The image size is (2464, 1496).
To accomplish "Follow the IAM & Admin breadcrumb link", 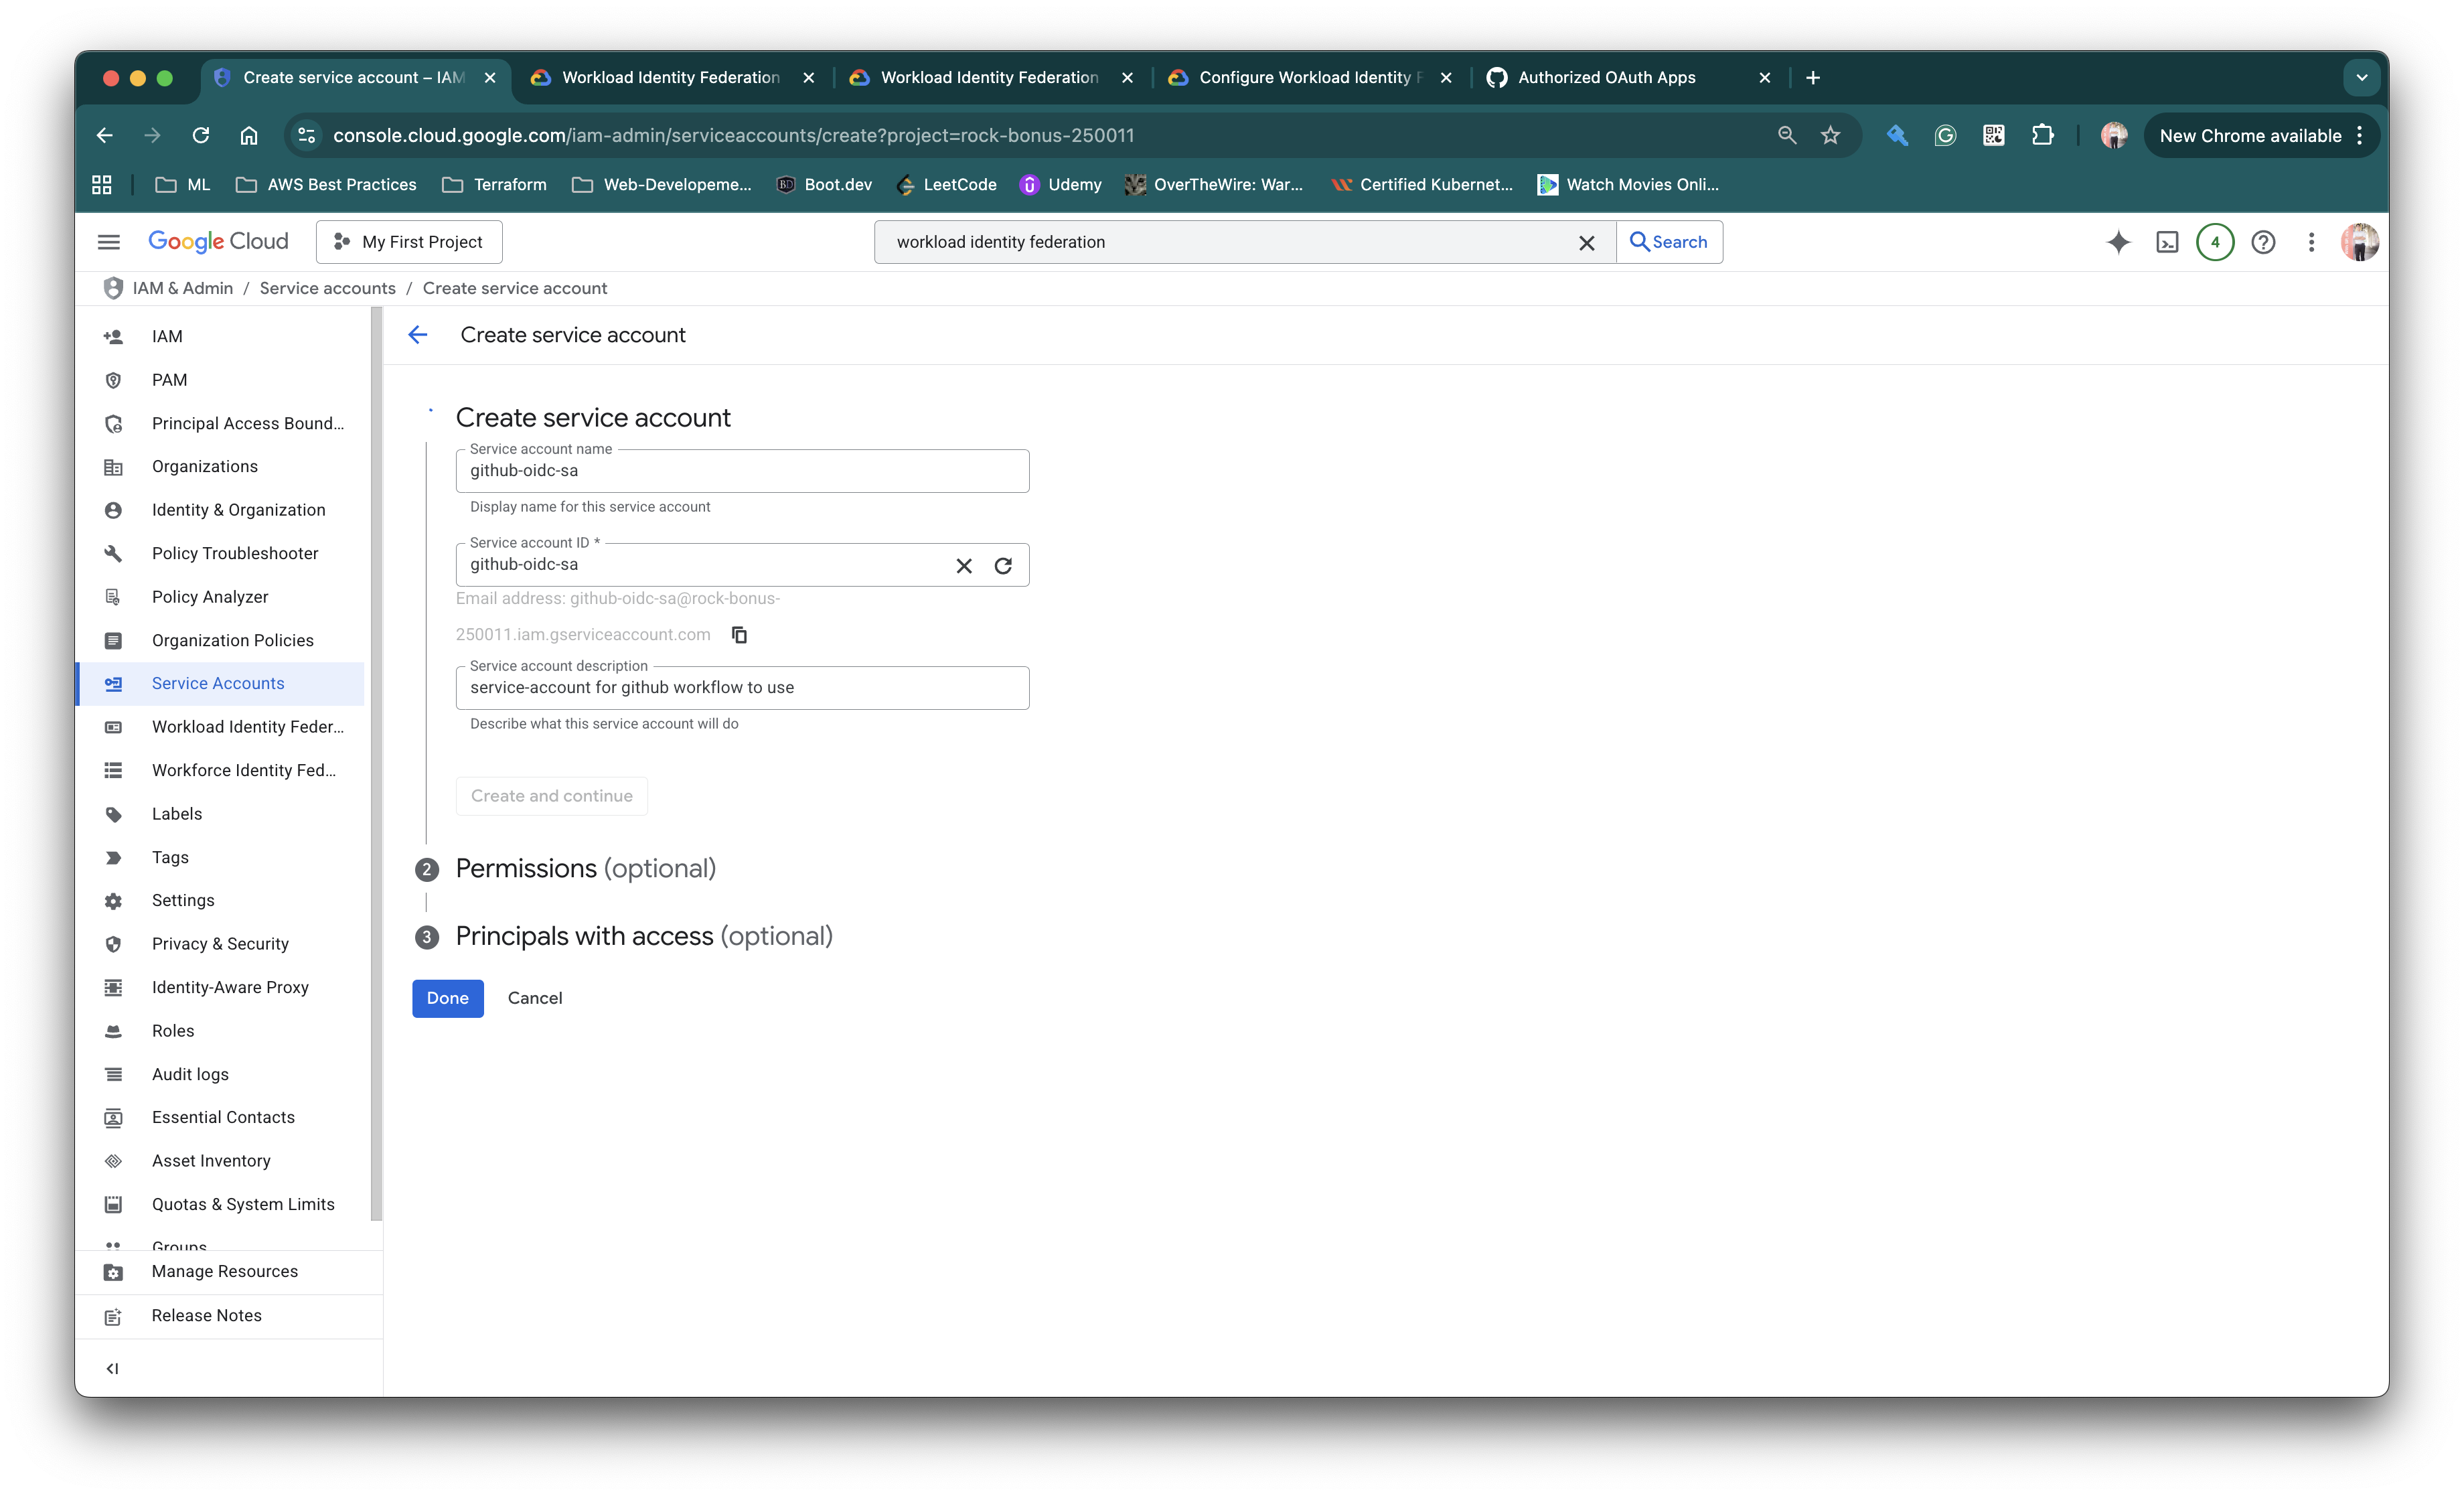I will (182, 288).
